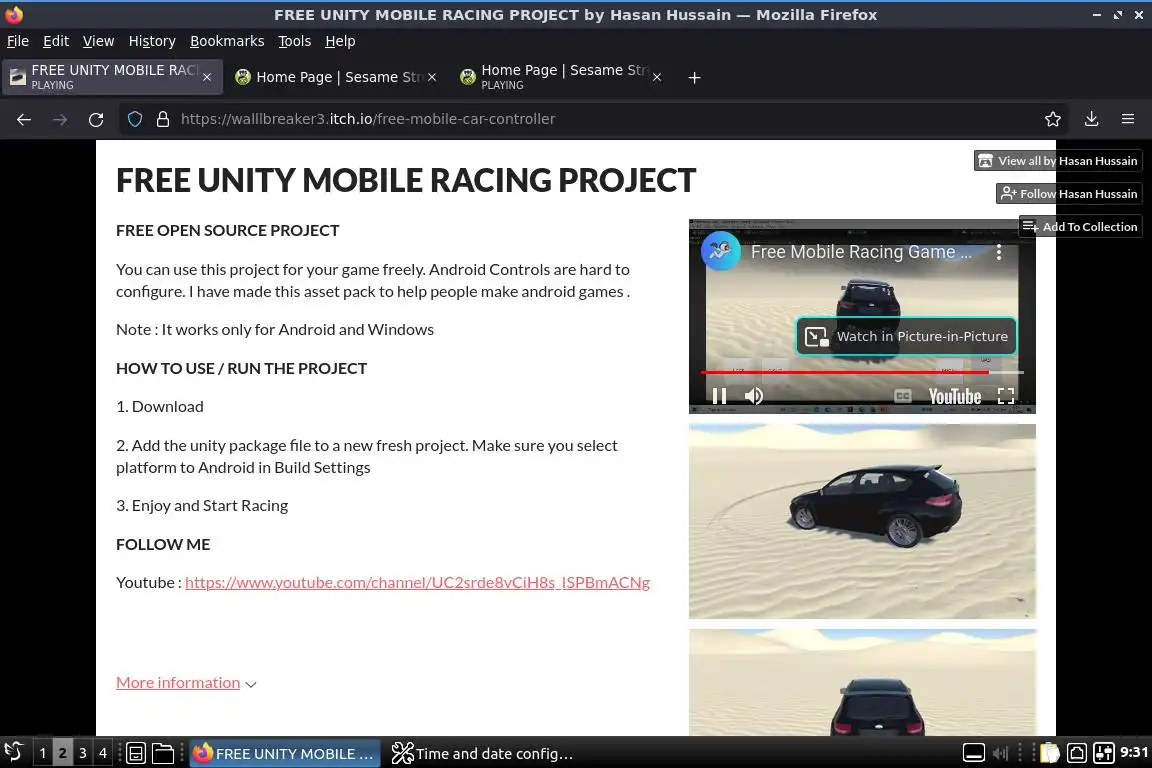Click the FREE UNITY MOBILE RACING PROJECT heading
Viewport: 1152px width, 768px height.
pyautogui.click(x=406, y=181)
